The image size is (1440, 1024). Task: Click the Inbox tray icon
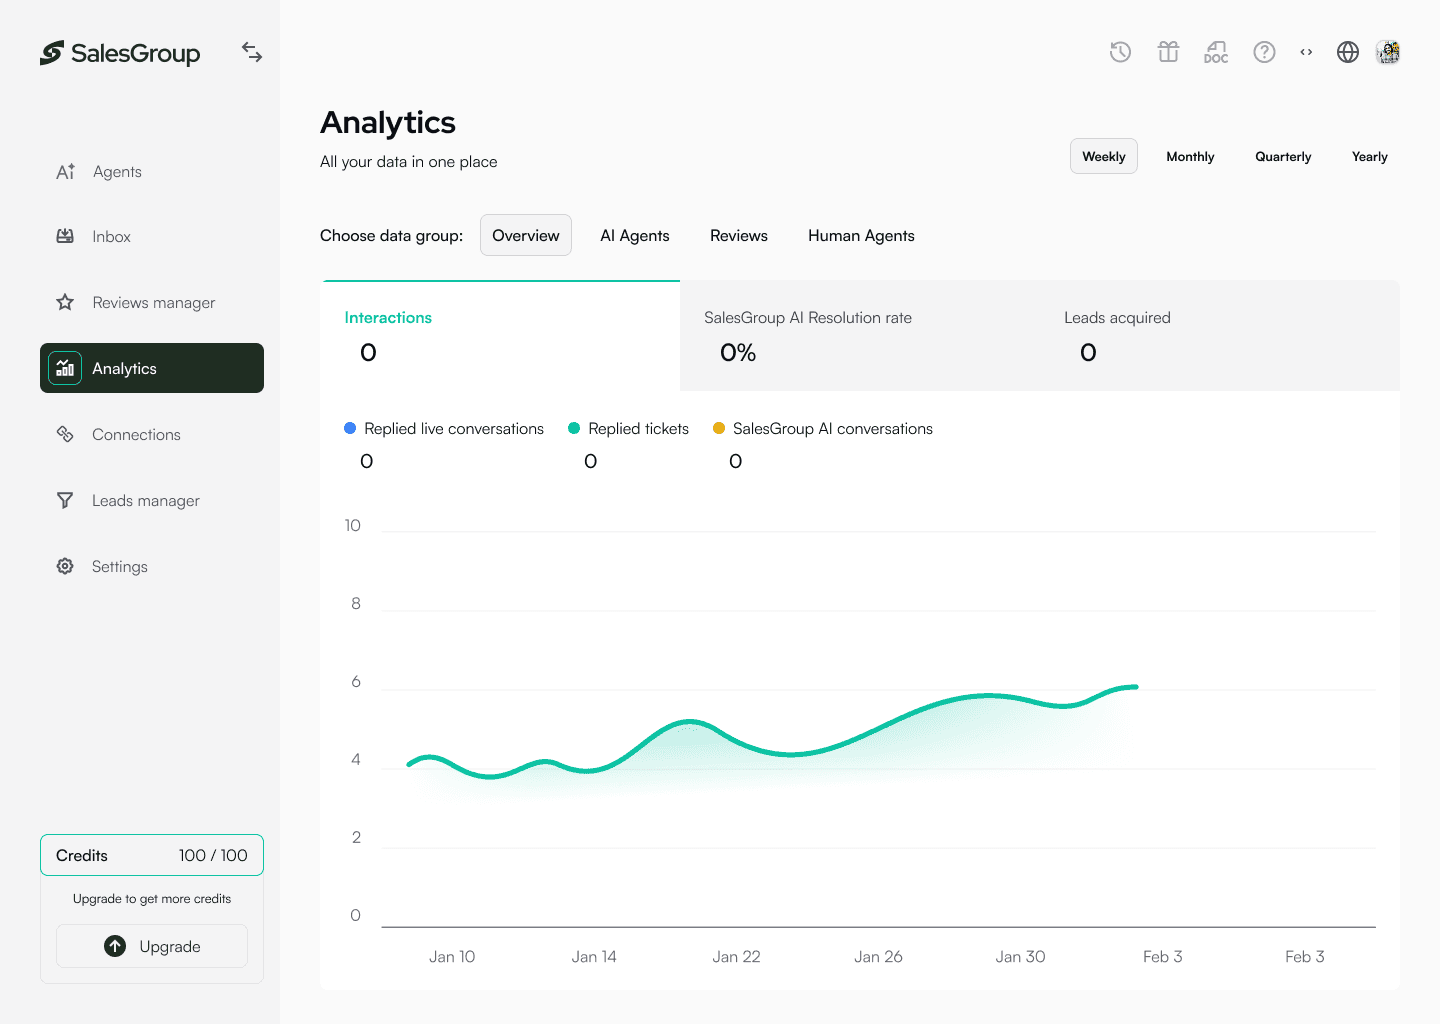coord(65,236)
